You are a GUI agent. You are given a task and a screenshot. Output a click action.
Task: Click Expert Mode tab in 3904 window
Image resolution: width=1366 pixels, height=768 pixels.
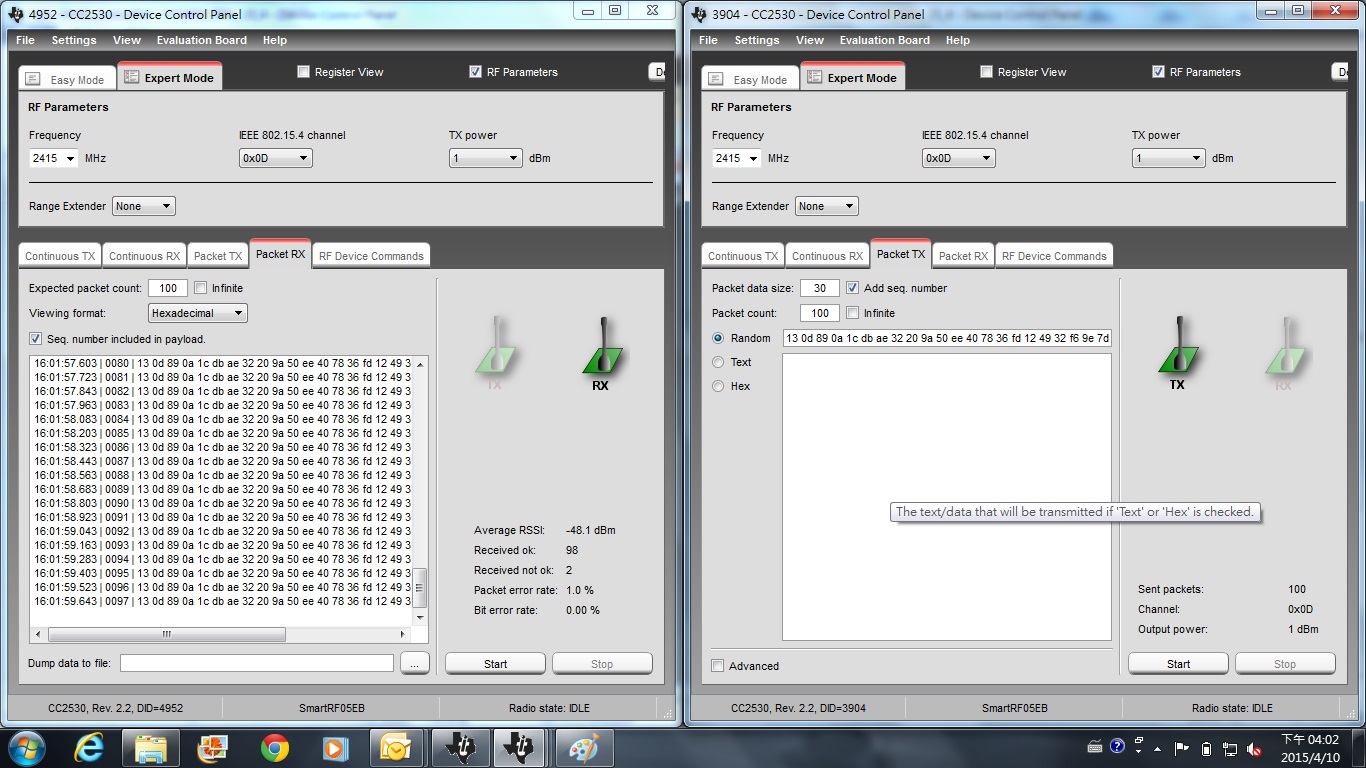point(853,77)
